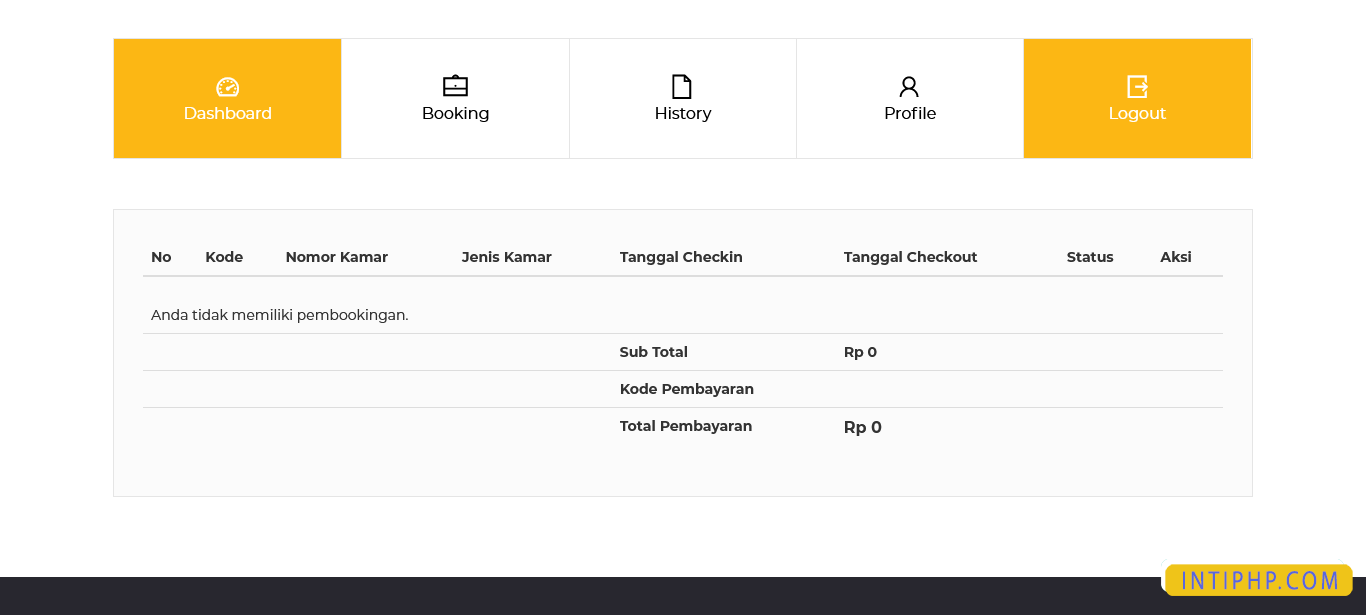Click the "Tanggal Checkin" column header
This screenshot has height=615, width=1366.
coord(681,257)
